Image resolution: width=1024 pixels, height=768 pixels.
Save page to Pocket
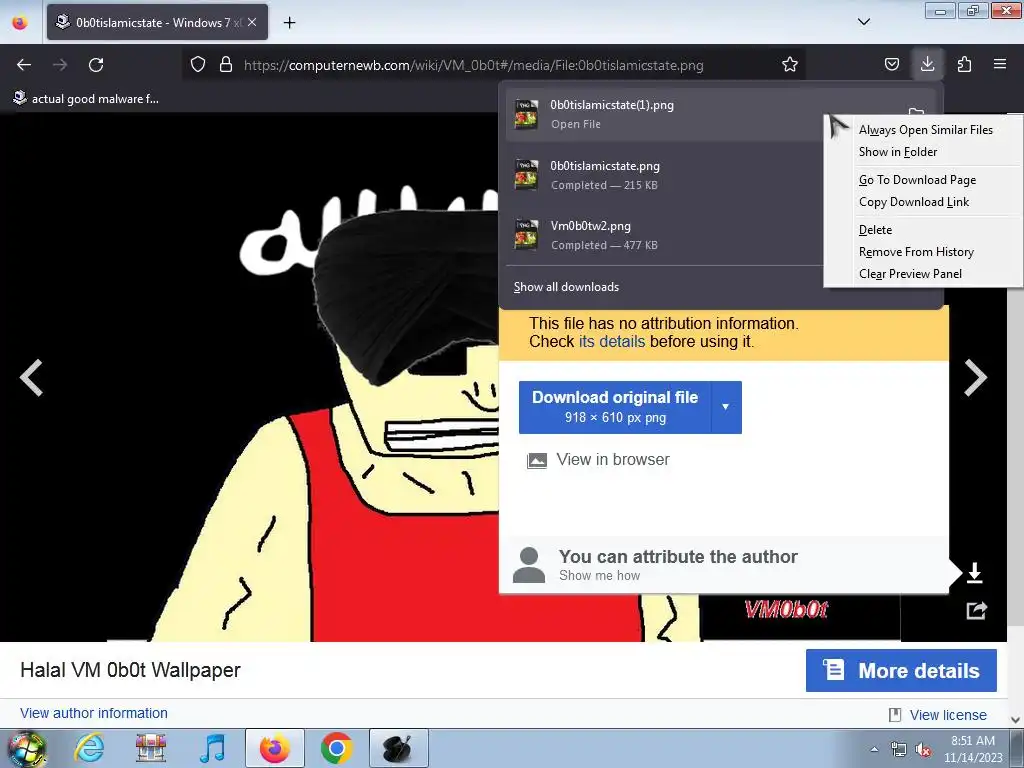(891, 64)
